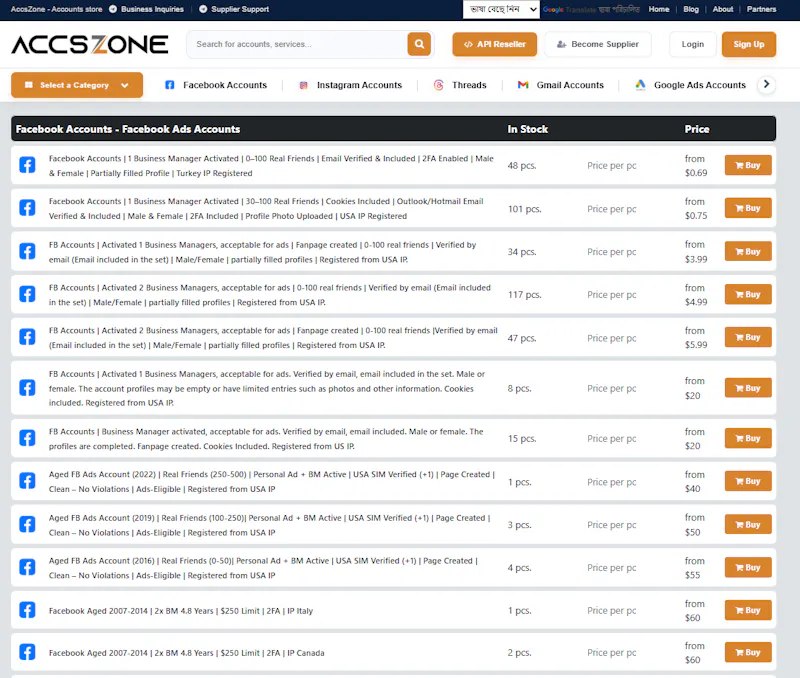Buy the IP Canada $60 account
The image size is (800, 678).
pyautogui.click(x=748, y=652)
